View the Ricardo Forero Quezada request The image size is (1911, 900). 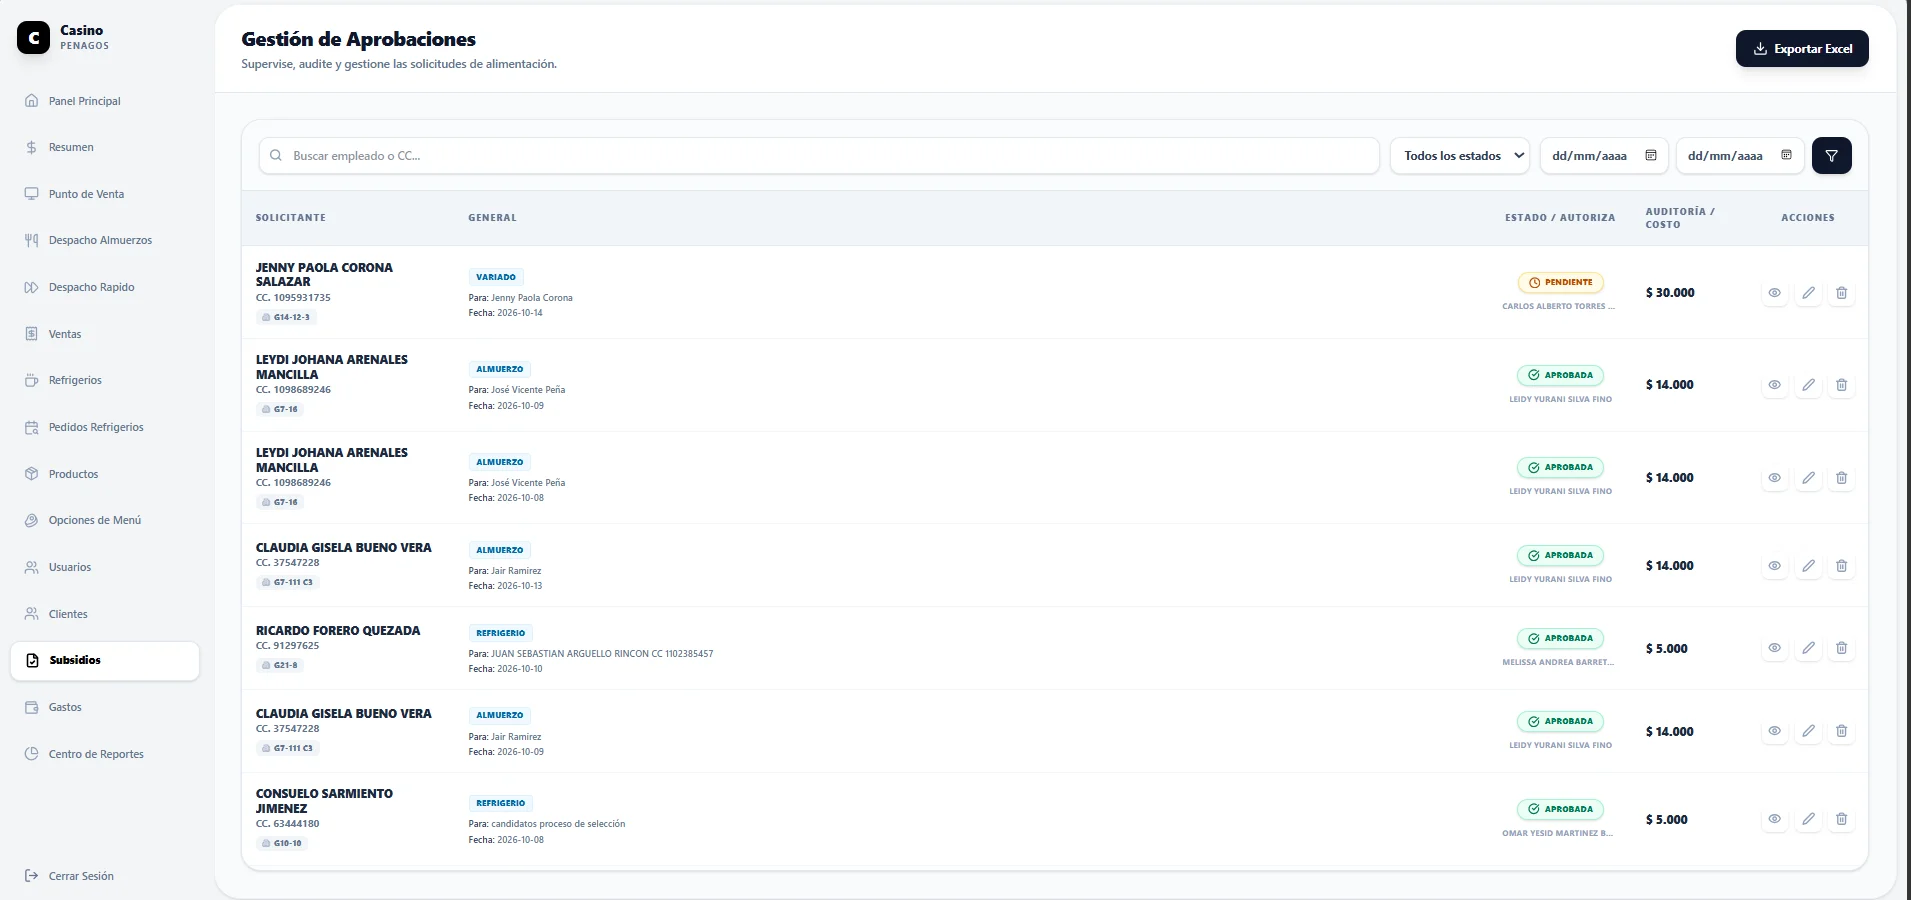[1774, 648]
